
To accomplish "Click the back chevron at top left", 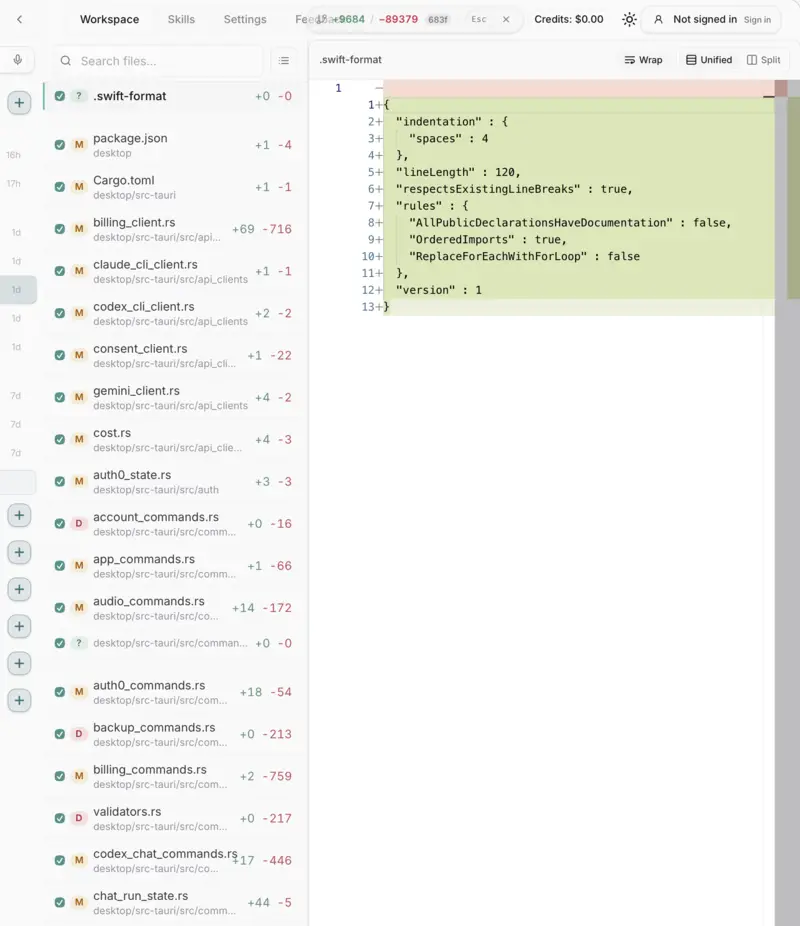I will pos(22,18).
